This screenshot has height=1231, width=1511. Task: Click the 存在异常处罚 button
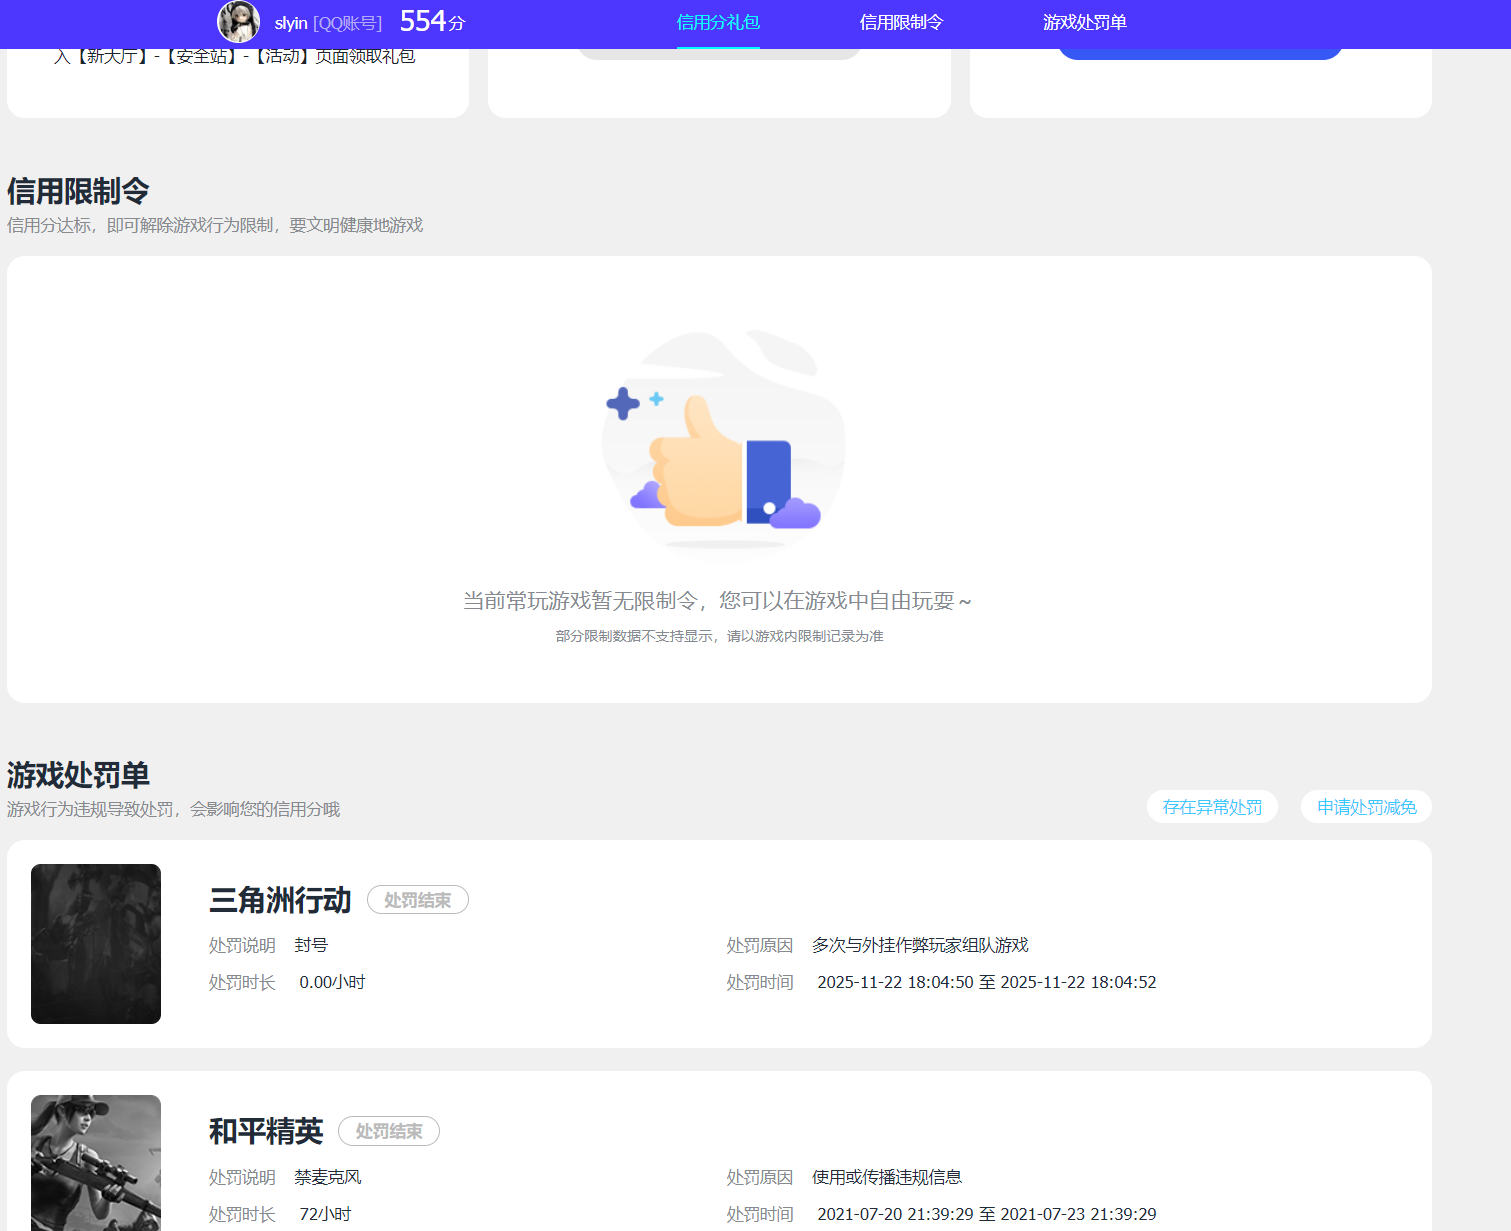[x=1212, y=807]
